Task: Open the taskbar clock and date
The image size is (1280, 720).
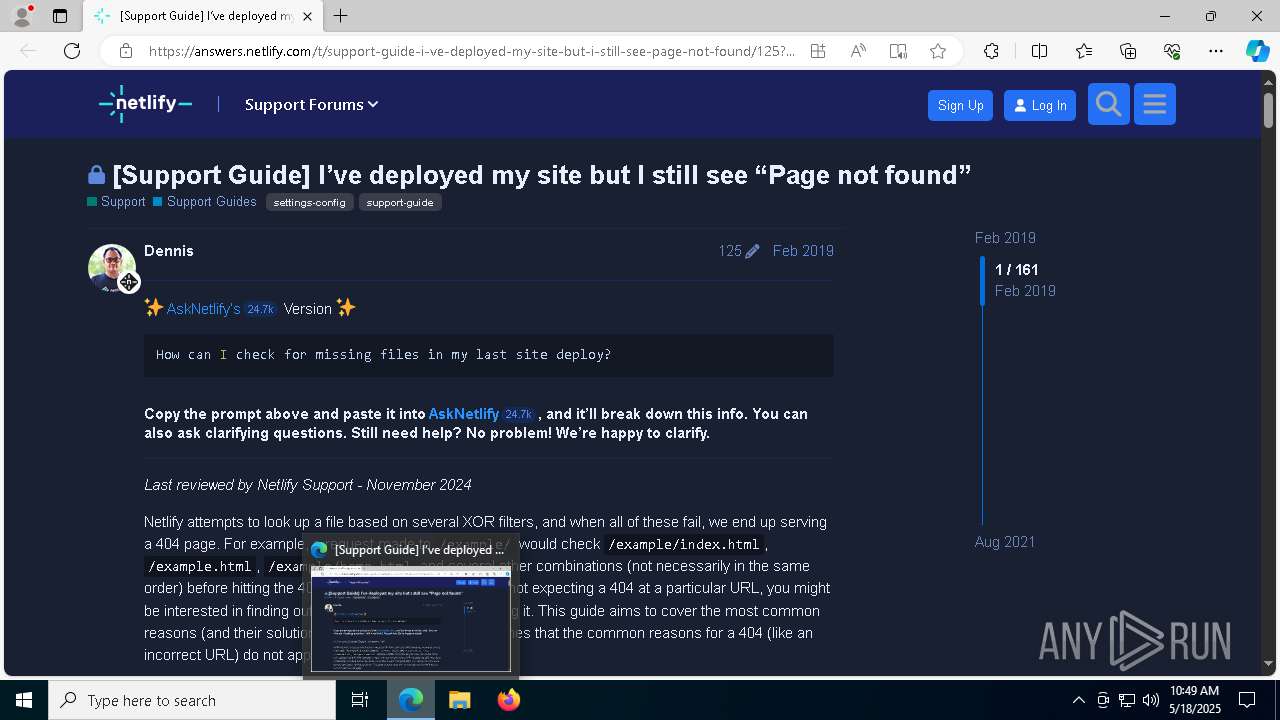Action: coord(1195,700)
